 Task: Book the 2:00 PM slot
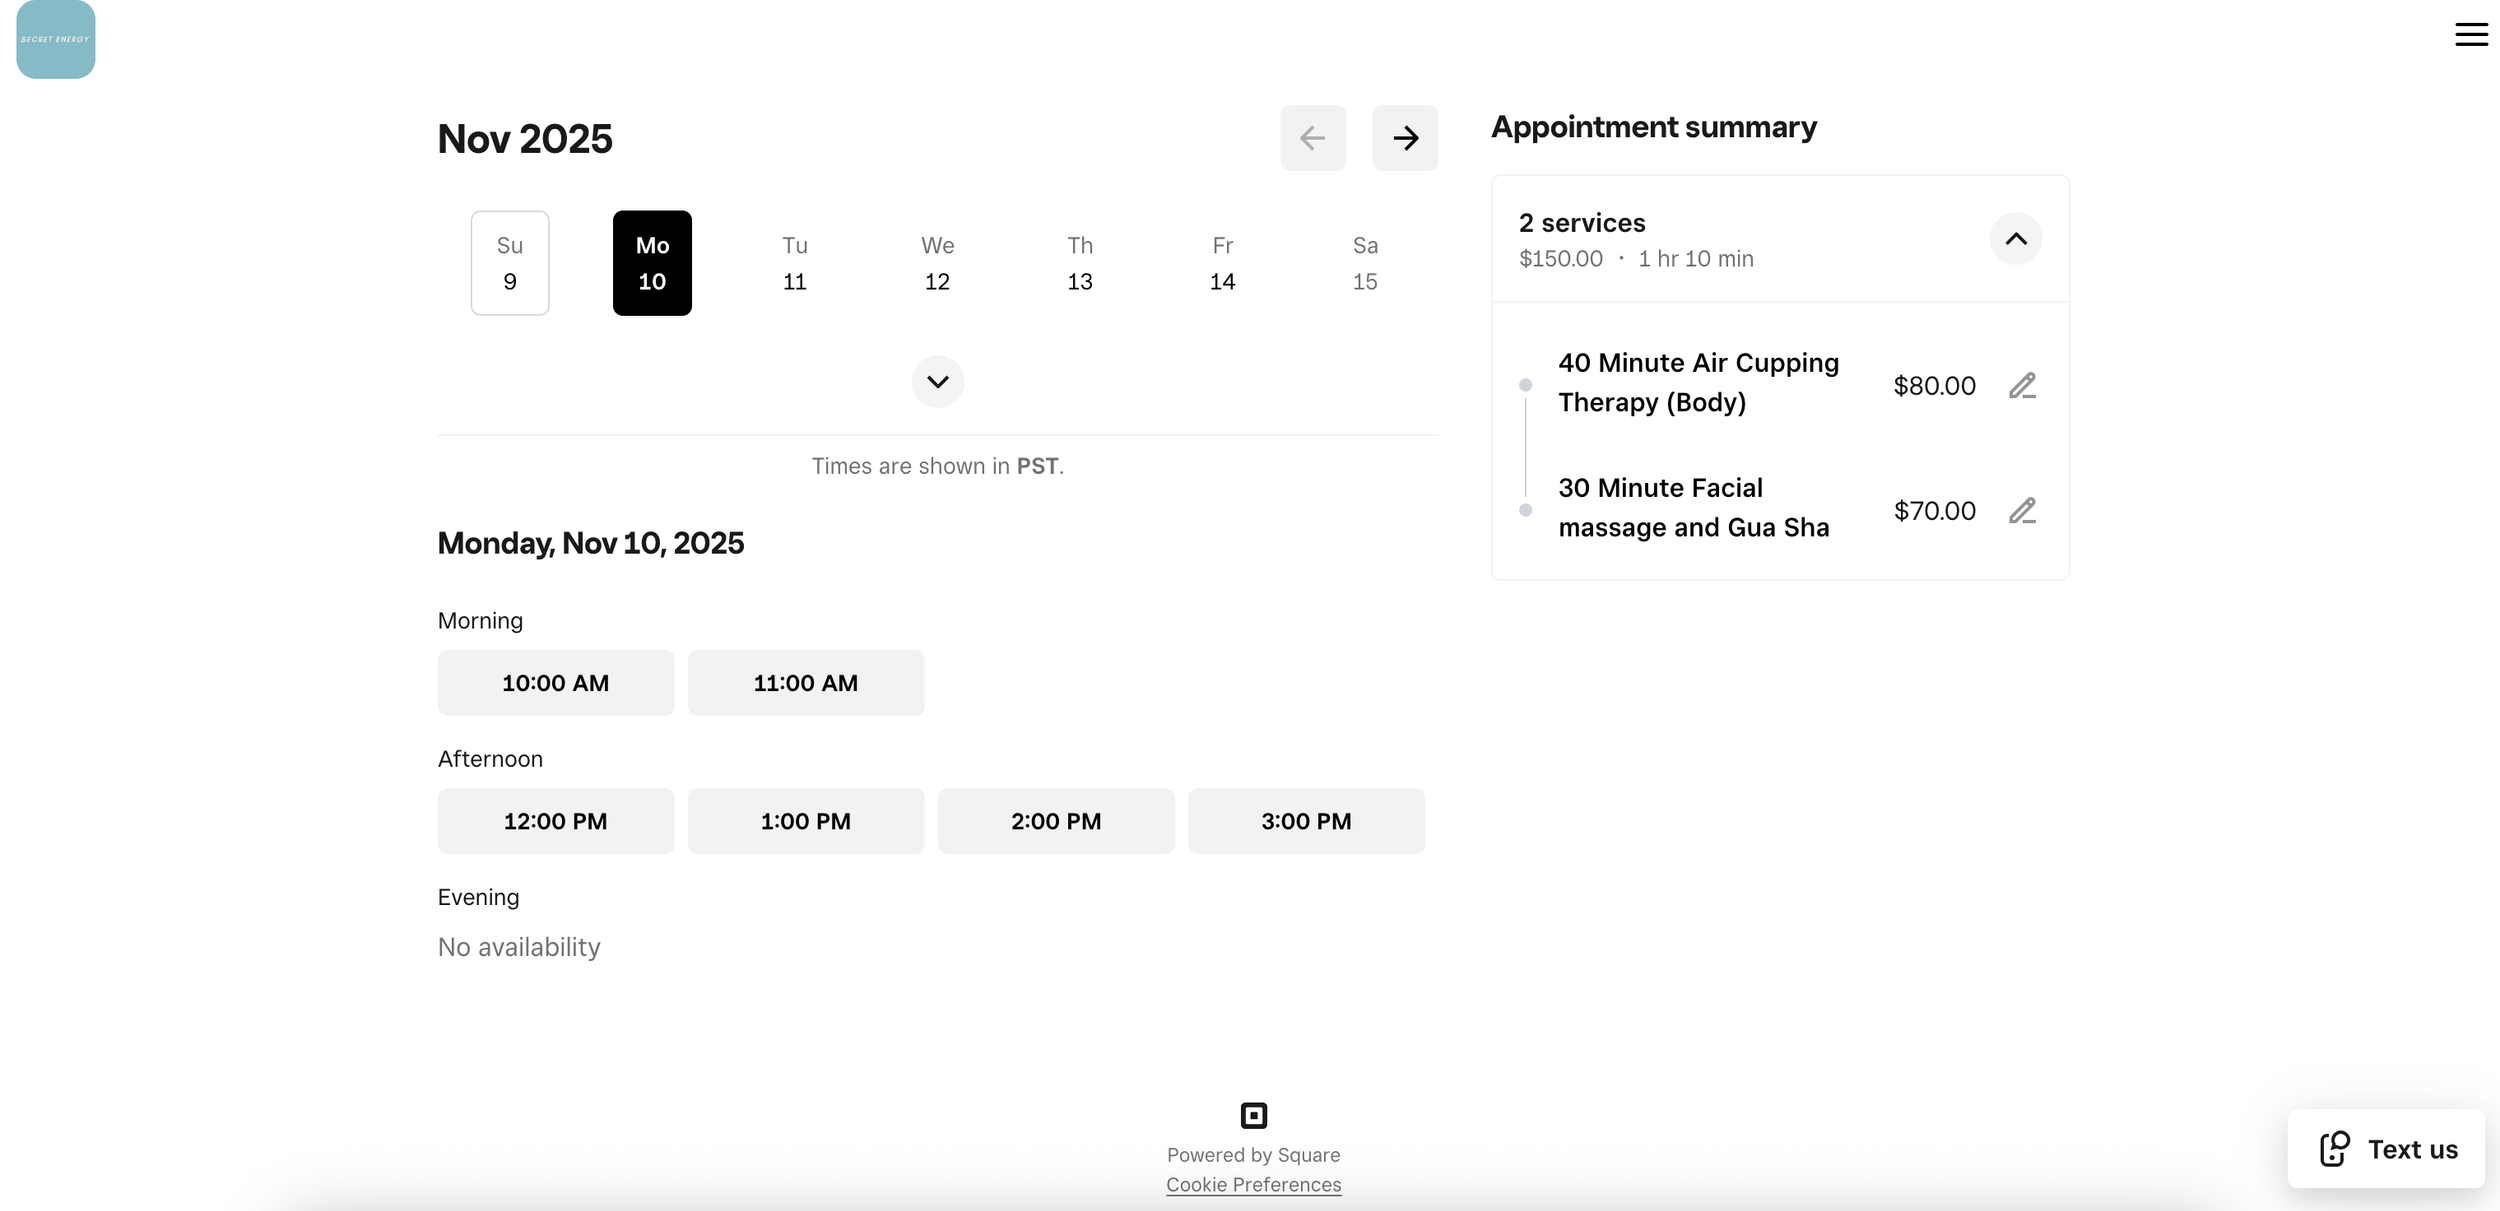coord(1055,821)
